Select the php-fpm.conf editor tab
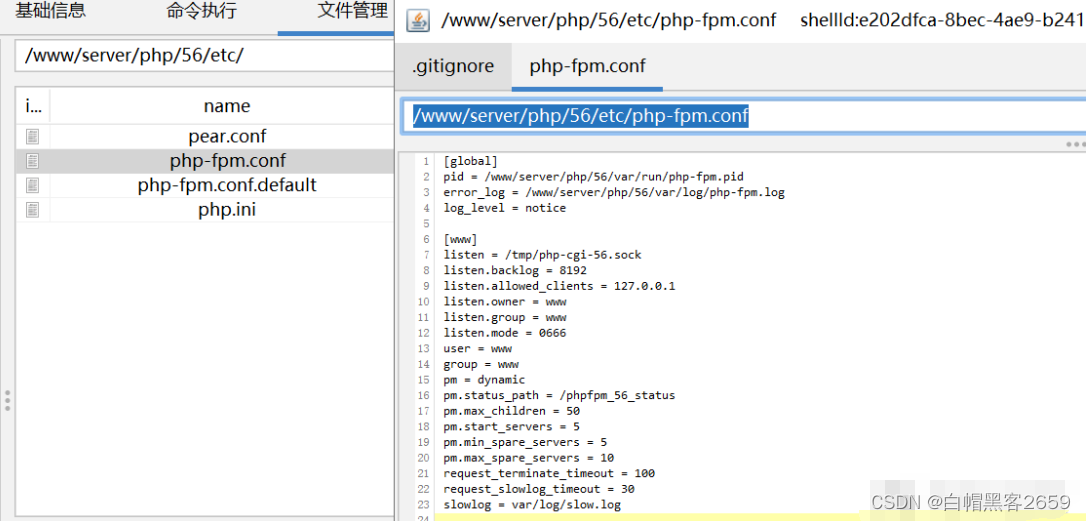1086x521 pixels. coord(587,67)
